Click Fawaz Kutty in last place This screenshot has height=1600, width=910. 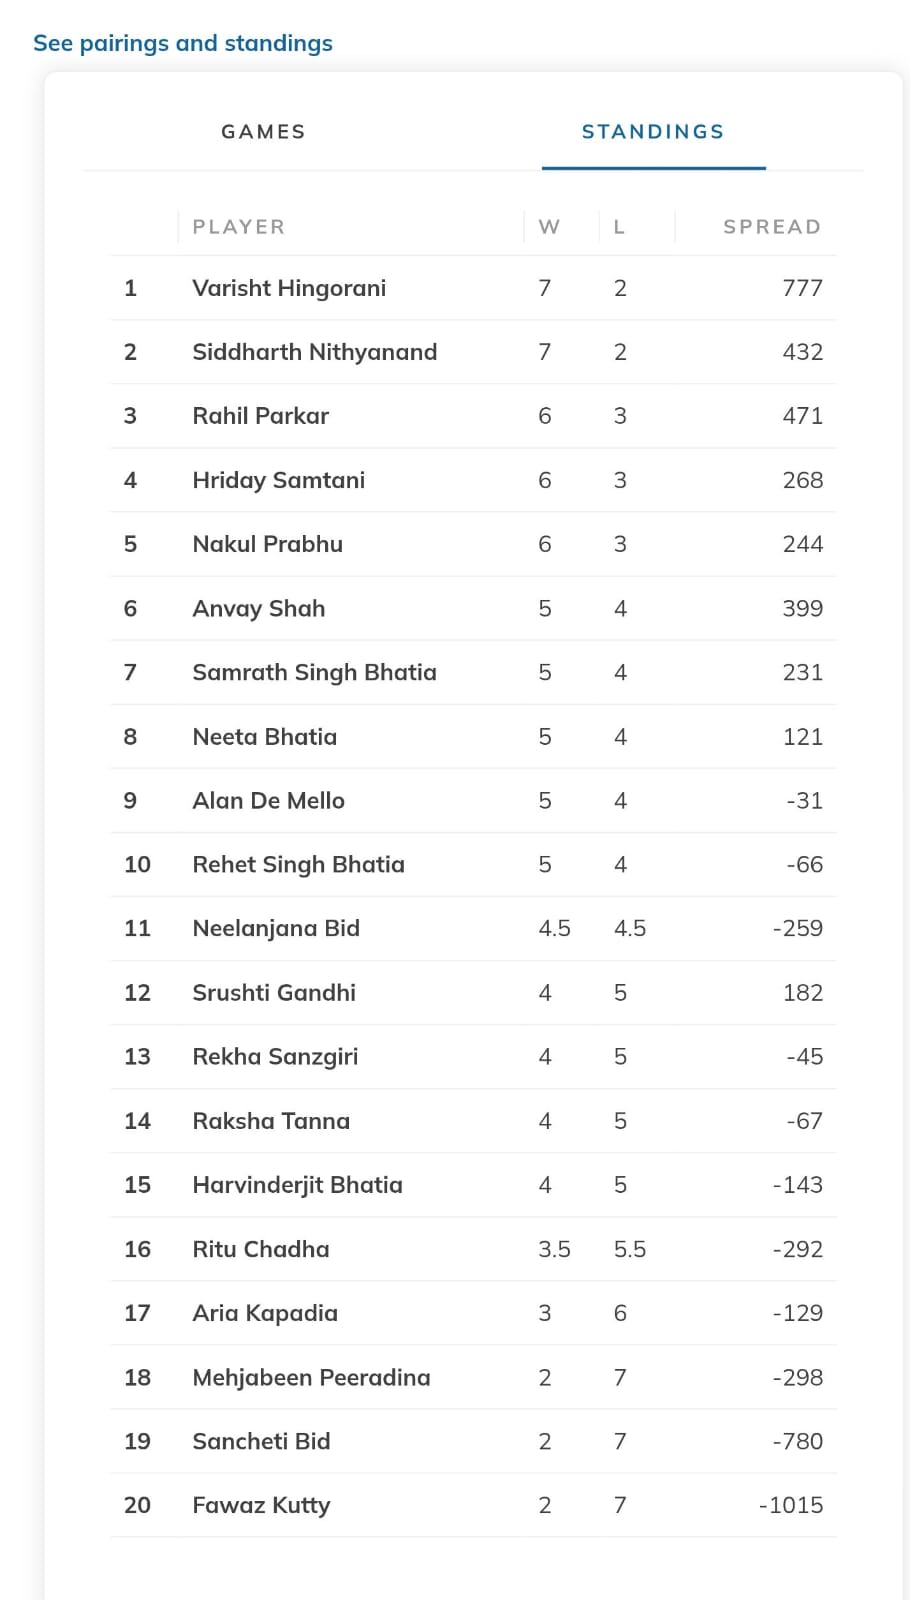click(261, 1505)
